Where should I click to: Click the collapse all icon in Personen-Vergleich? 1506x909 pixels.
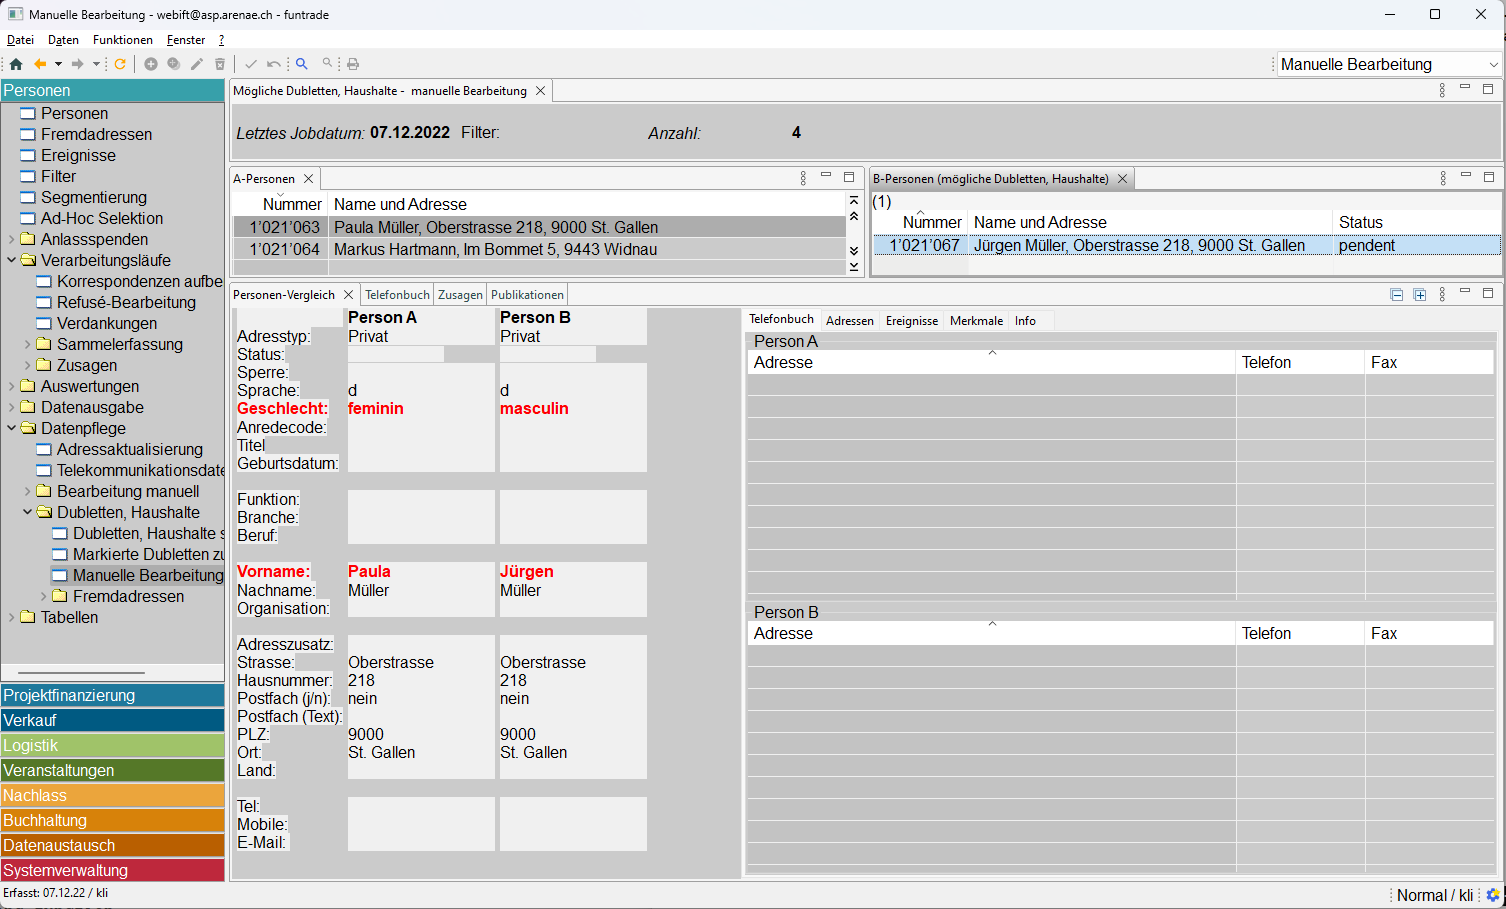[x=1396, y=295]
